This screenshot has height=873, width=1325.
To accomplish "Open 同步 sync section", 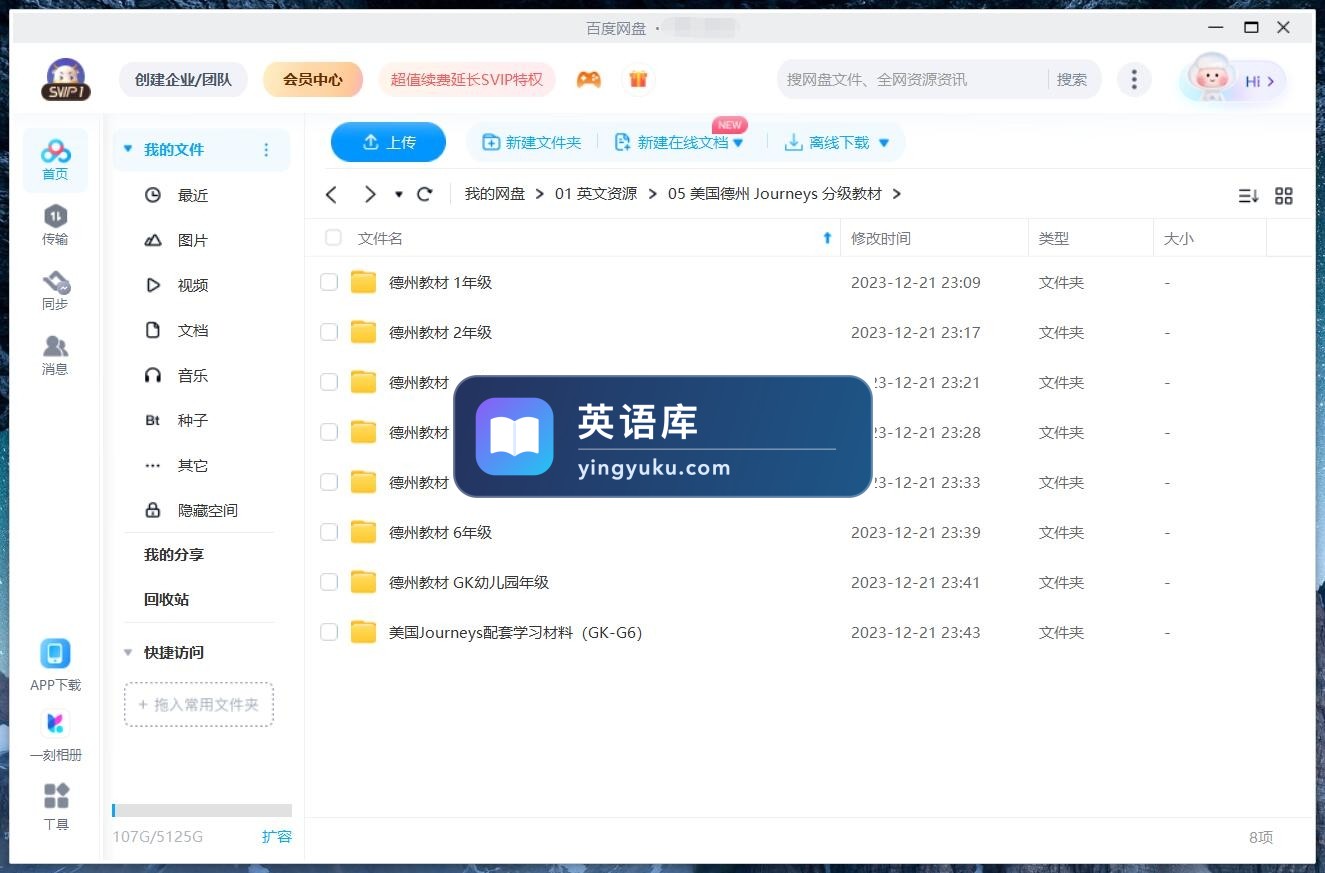I will 55,290.
